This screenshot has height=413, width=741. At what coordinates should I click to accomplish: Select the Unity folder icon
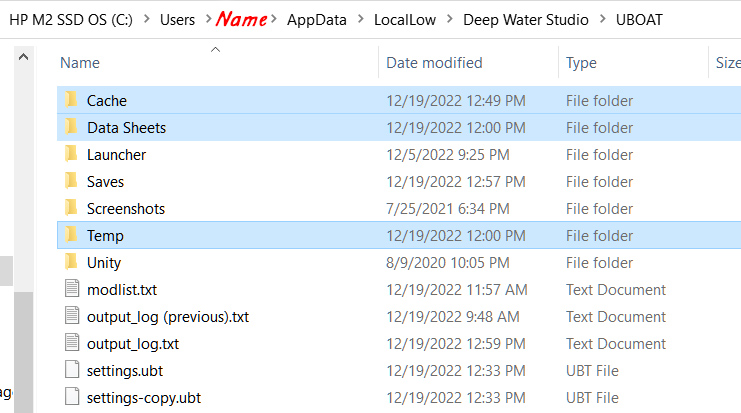coord(71,262)
